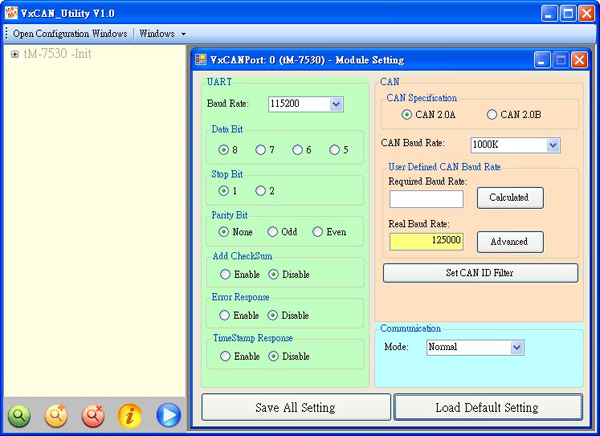600x436 pixels.
Task: Maximize the main VxCAN_Utility window
Action: pyautogui.click(x=568, y=13)
